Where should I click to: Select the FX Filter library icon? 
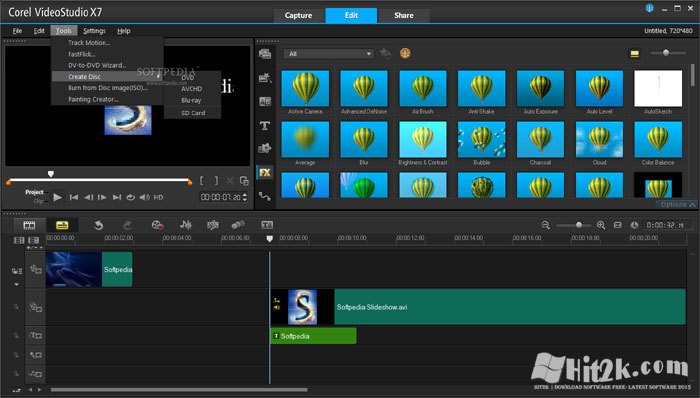point(265,172)
